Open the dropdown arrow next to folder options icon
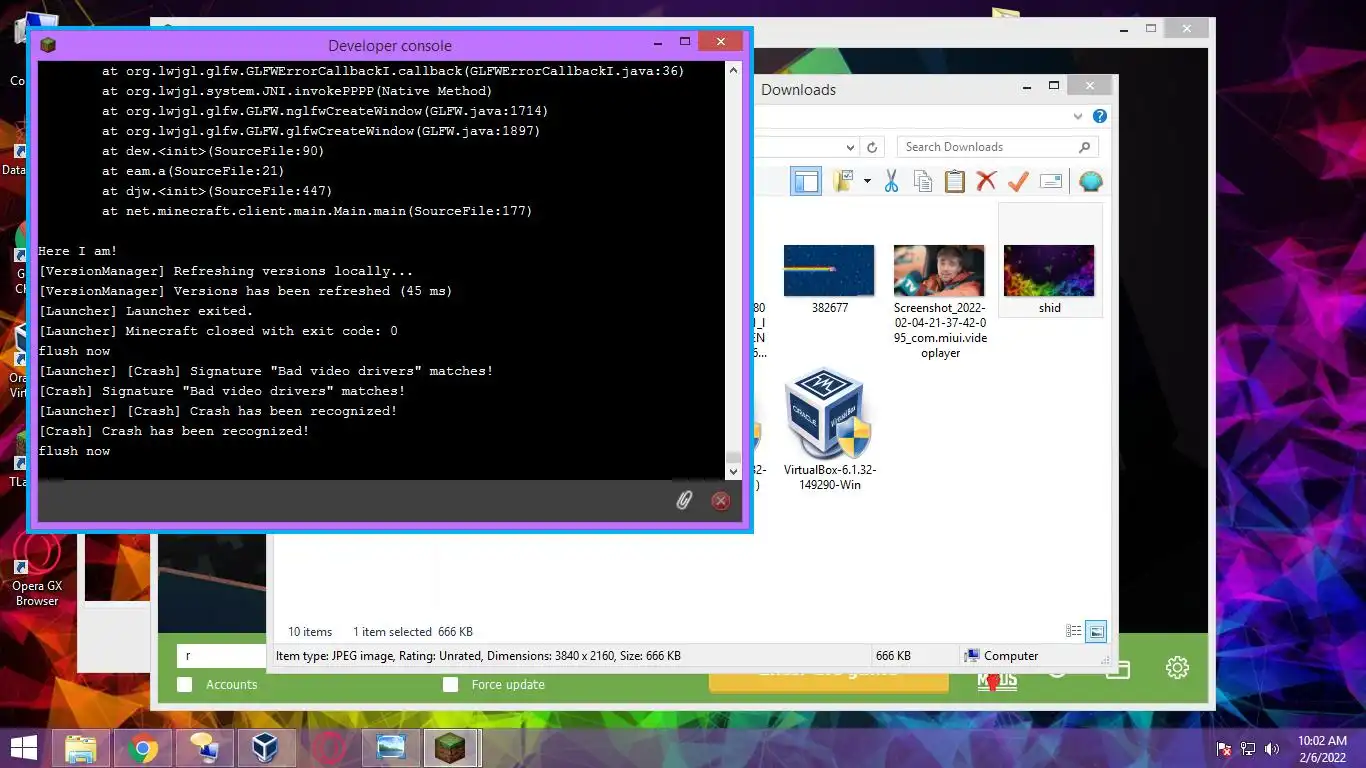1366x768 pixels. pos(867,181)
